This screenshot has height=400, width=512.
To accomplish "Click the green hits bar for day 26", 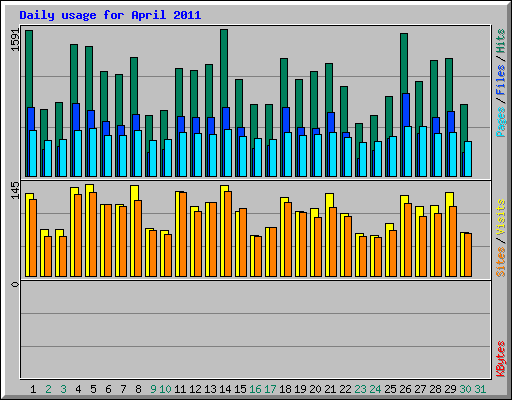I will point(404,63).
